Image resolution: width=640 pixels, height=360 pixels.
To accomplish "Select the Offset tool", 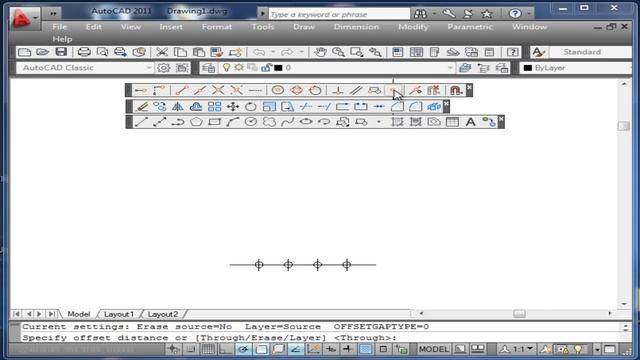I will pyautogui.click(x=196, y=107).
